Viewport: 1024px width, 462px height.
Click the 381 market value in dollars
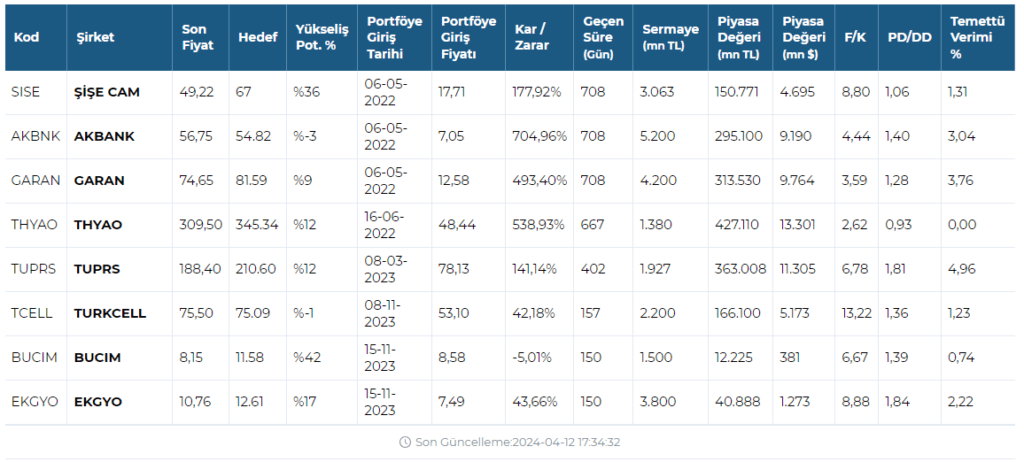click(x=790, y=358)
